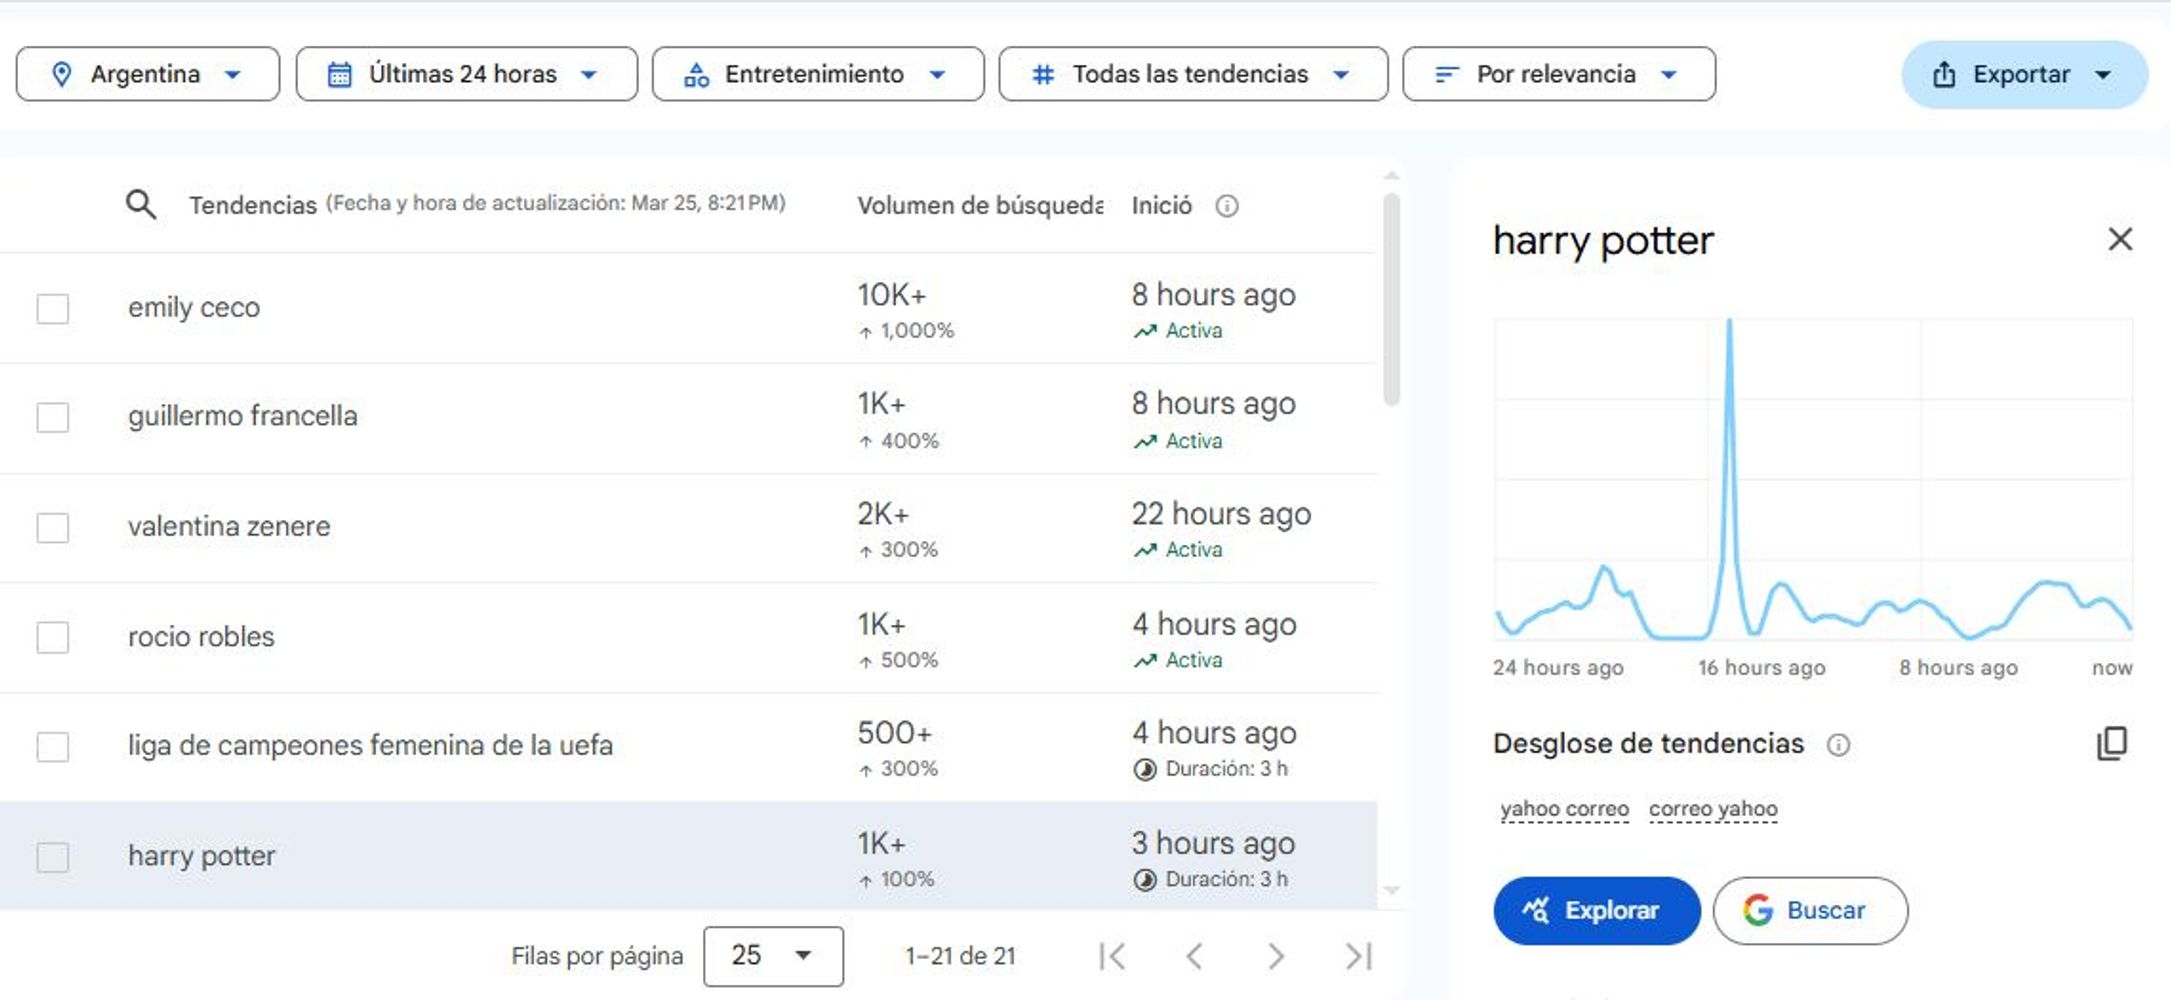Open the Exportar menu
2171x1000 pixels.
point(2024,75)
